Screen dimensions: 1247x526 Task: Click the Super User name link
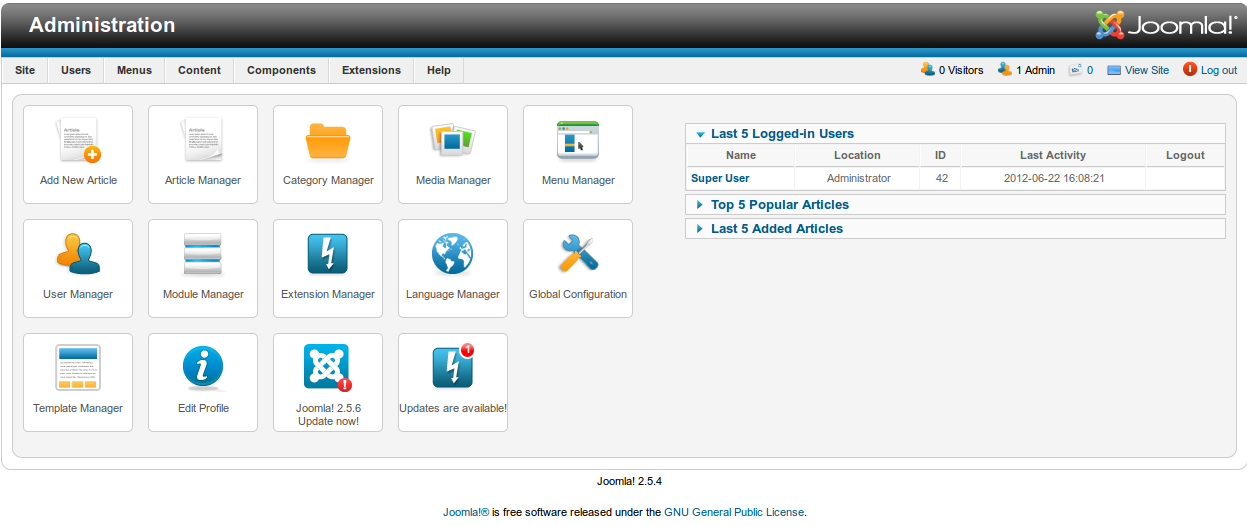click(720, 179)
